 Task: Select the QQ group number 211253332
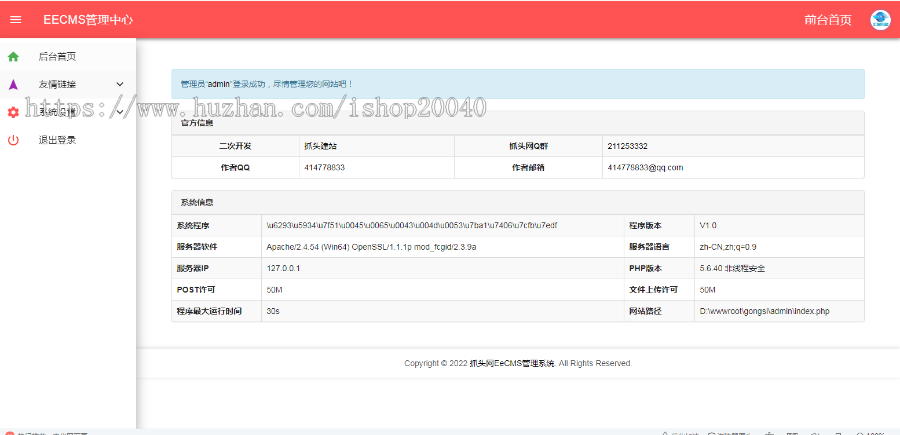627,146
